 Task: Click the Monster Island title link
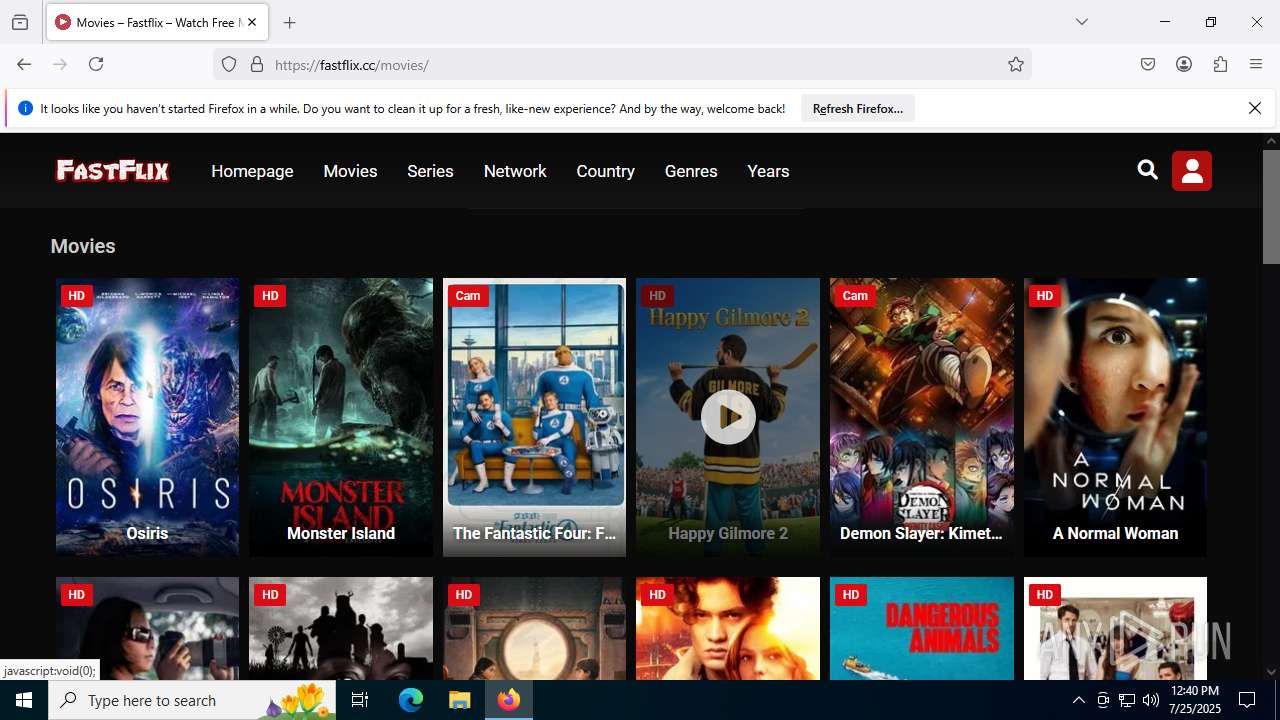pyautogui.click(x=341, y=533)
